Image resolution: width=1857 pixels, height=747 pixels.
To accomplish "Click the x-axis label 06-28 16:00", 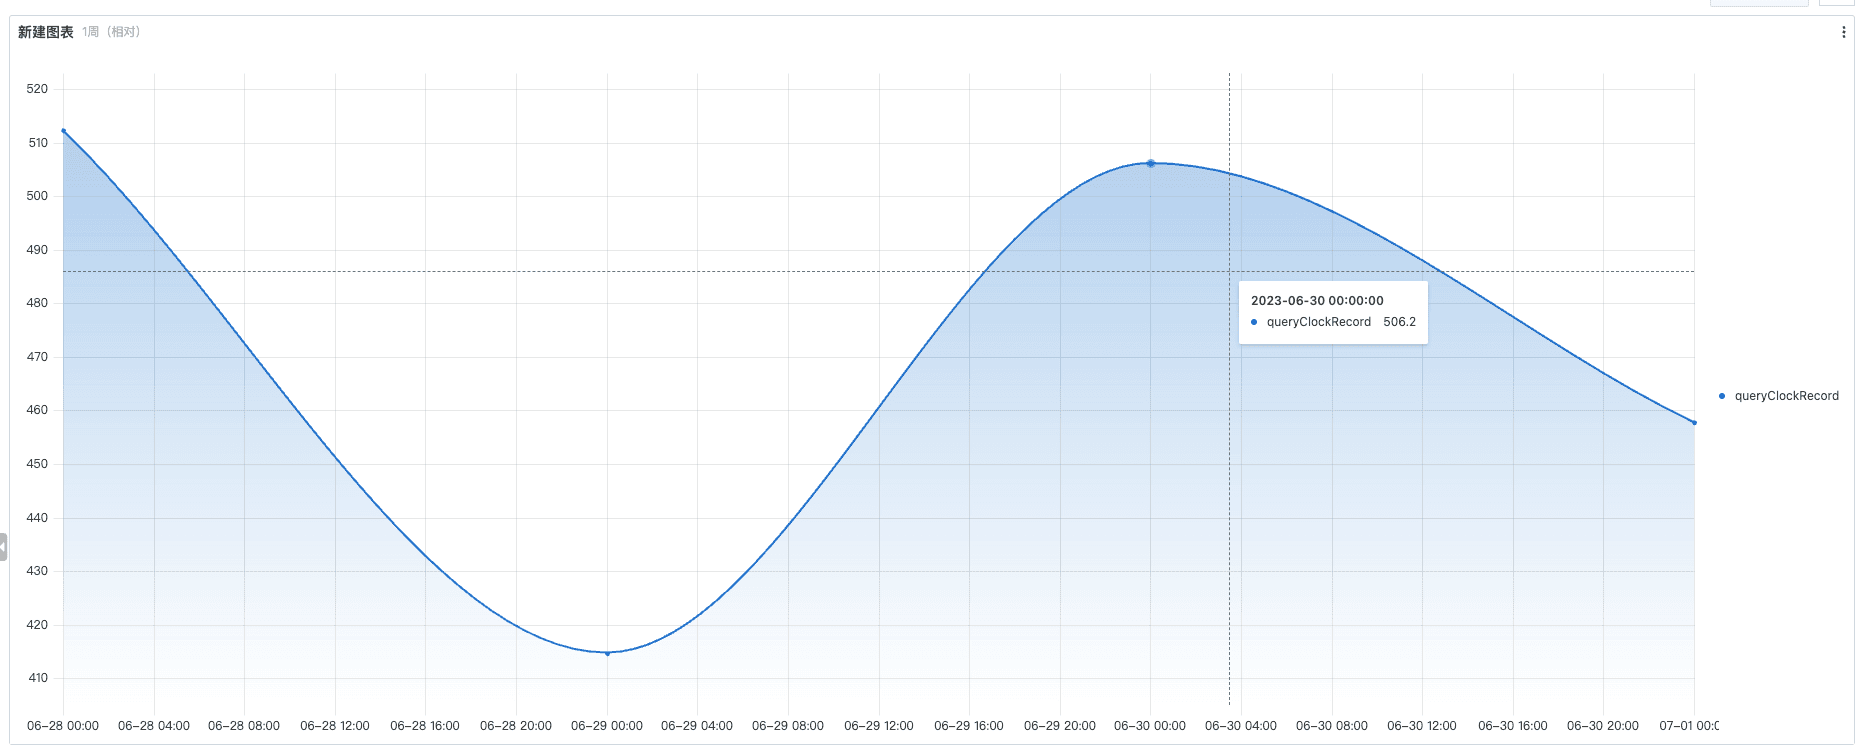I will click(x=425, y=726).
